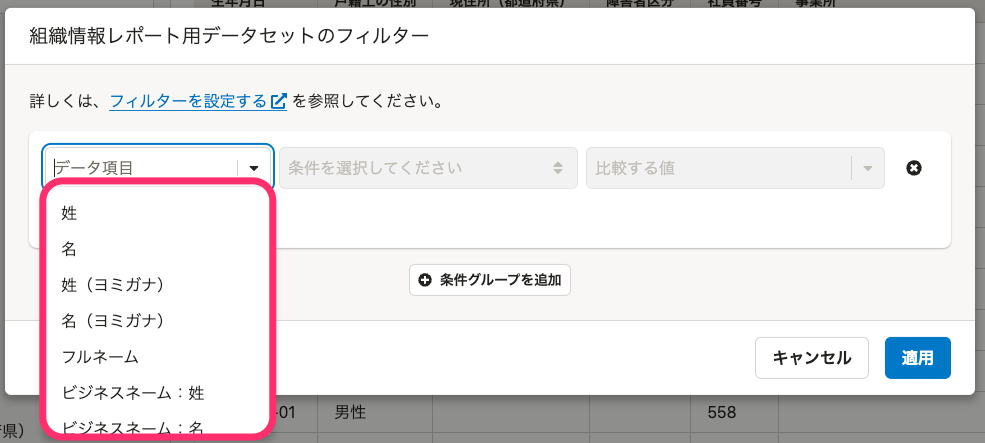Expand the 比較する値 dropdown arrow
The image size is (985, 443).
(x=868, y=168)
